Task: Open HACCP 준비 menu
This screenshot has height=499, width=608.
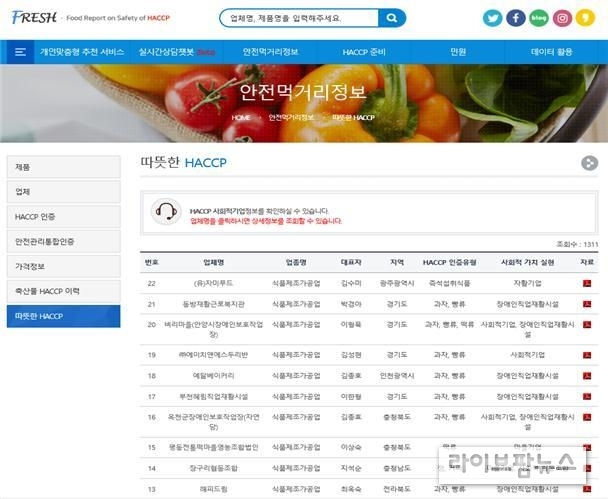Action: 364,52
